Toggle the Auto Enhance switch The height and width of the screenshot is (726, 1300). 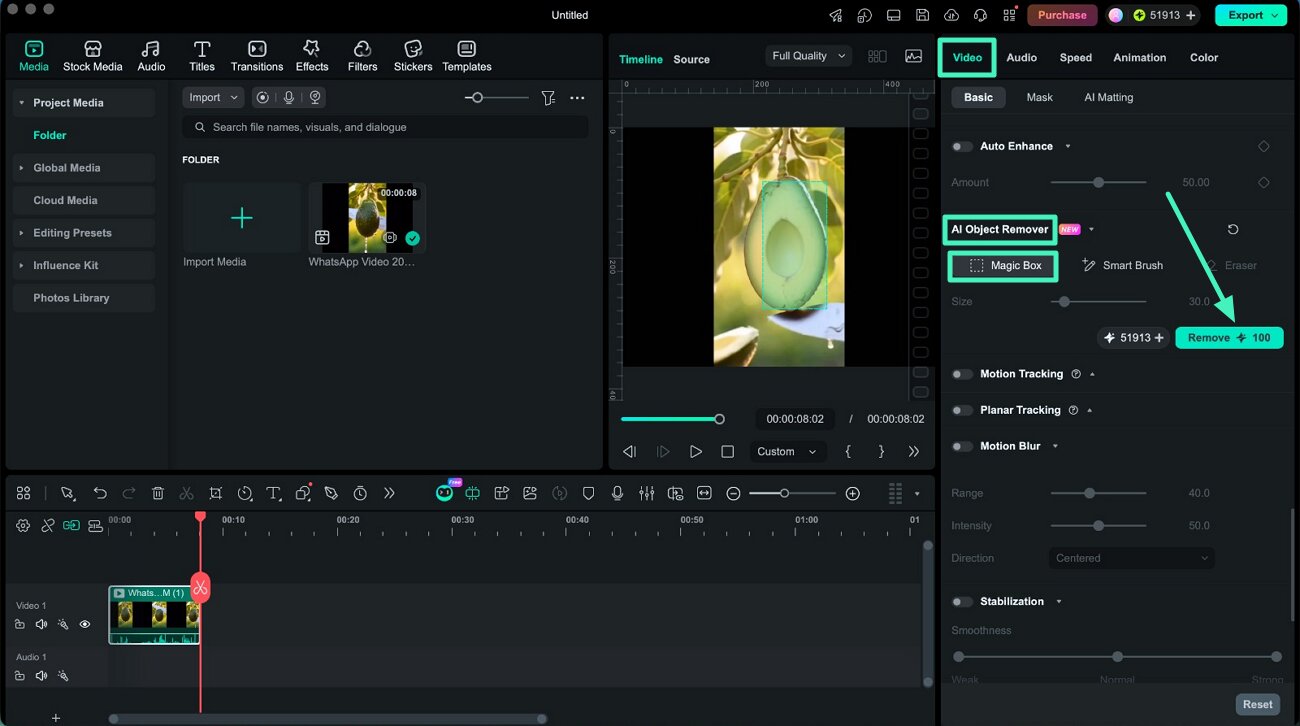[962, 146]
